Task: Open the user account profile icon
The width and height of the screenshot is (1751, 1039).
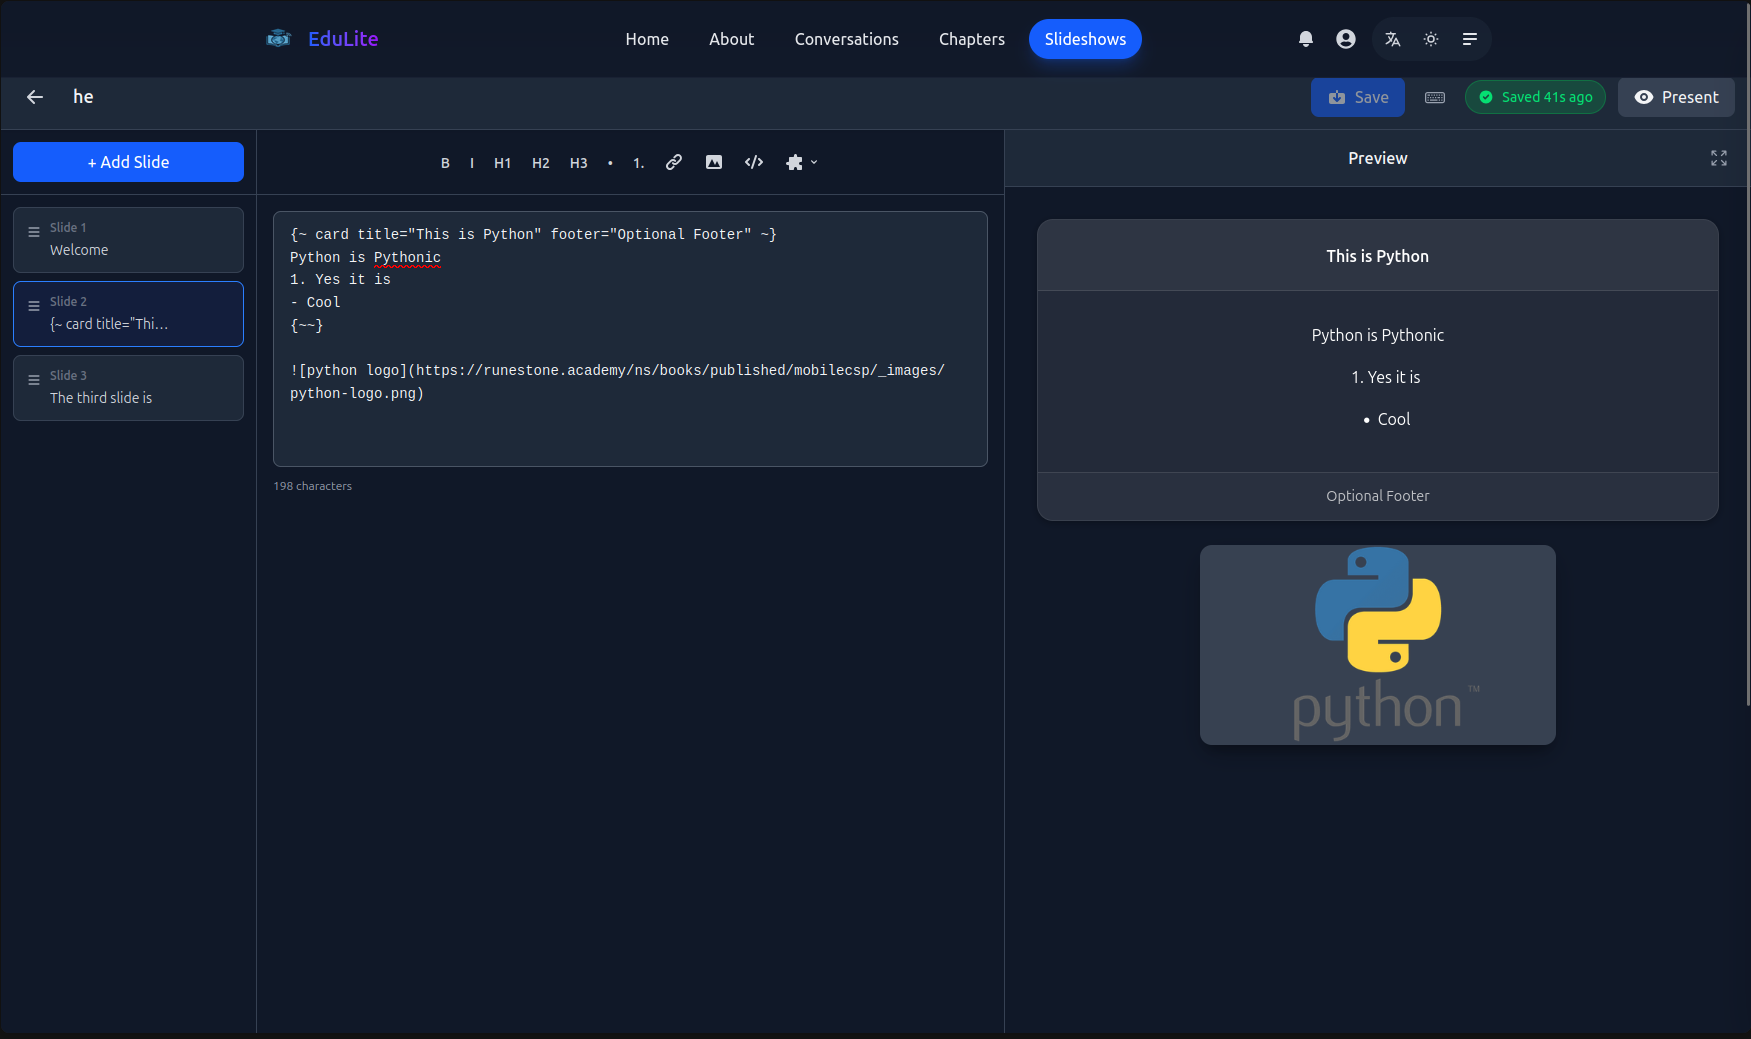Action: point(1346,39)
